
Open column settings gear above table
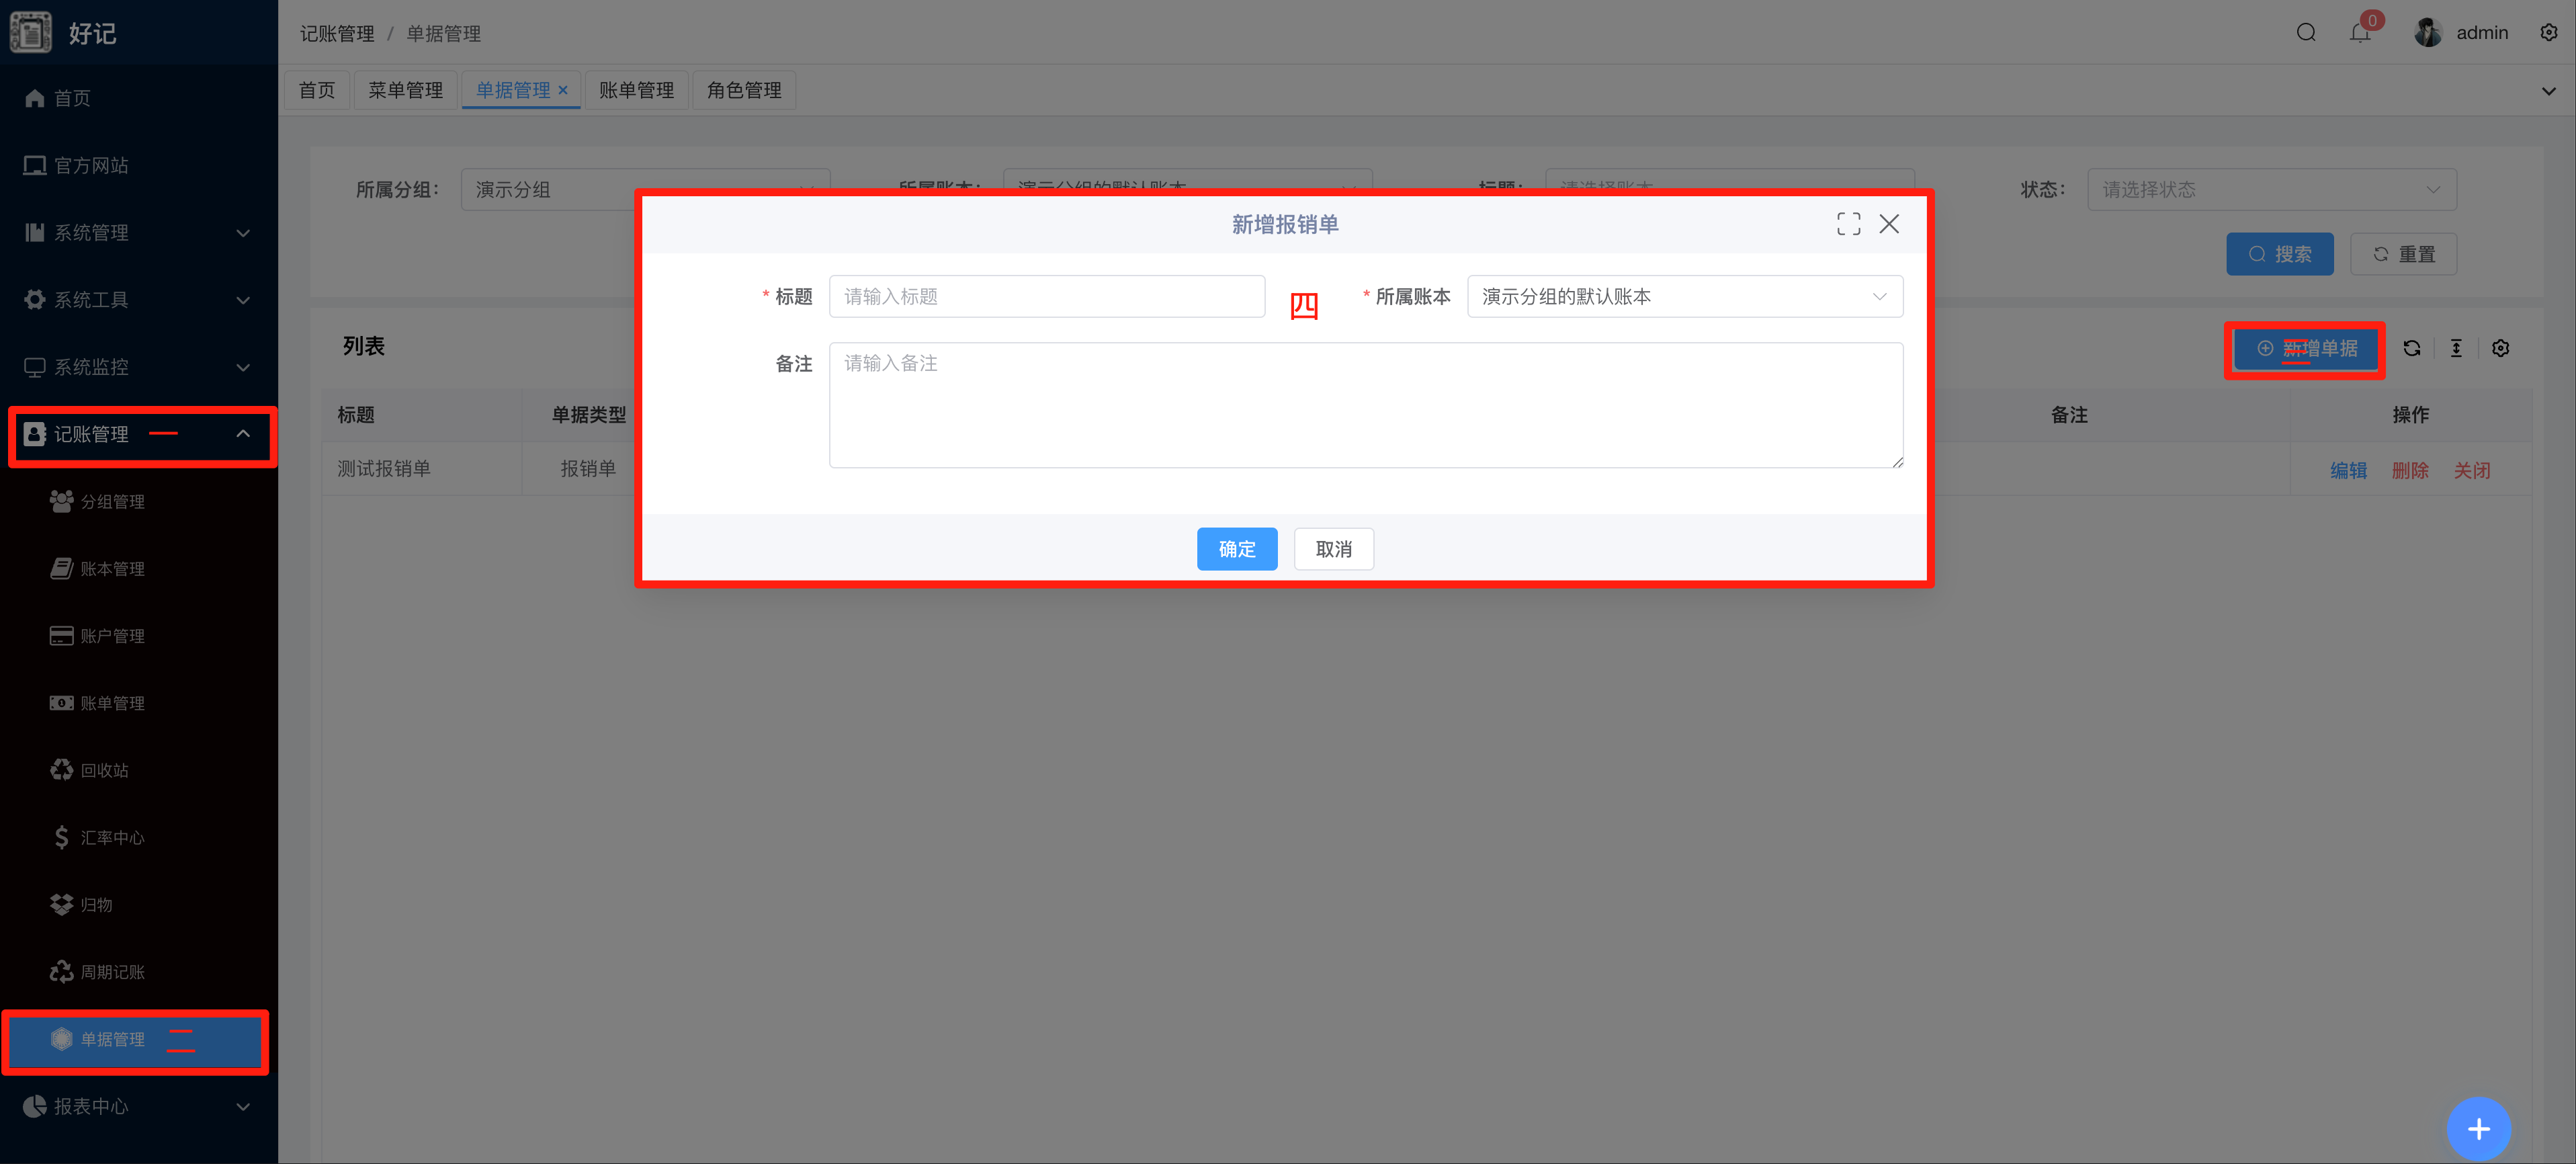point(2500,348)
